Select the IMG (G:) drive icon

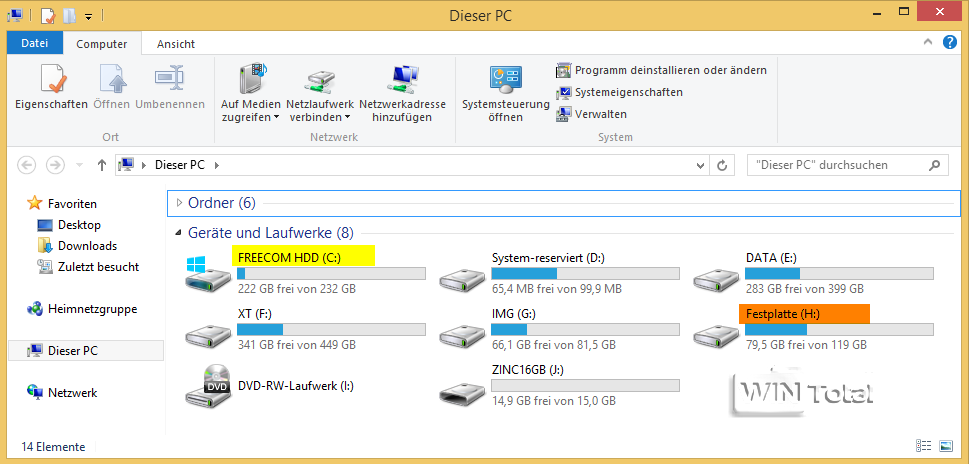[x=462, y=336]
